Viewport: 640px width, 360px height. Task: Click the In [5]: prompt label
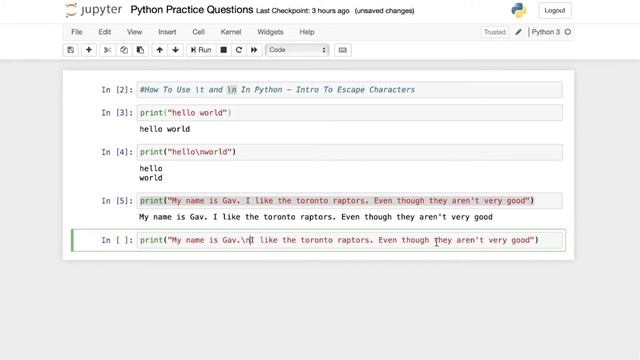coord(117,201)
